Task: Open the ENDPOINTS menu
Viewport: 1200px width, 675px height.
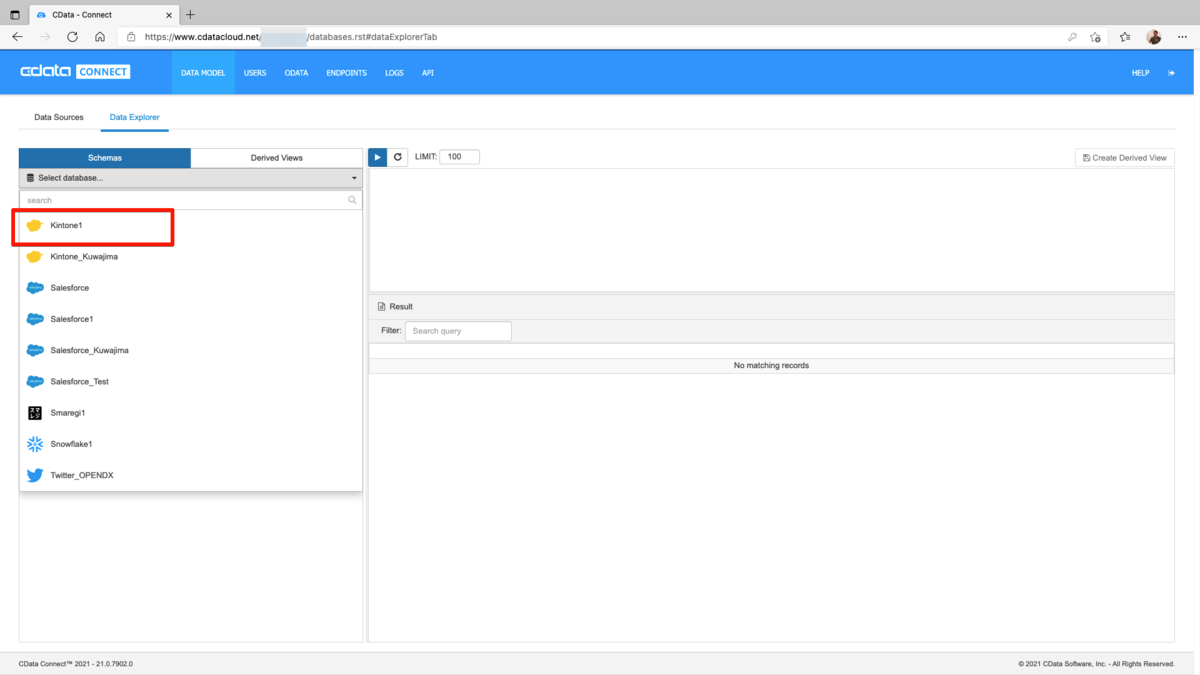Action: 346,73
